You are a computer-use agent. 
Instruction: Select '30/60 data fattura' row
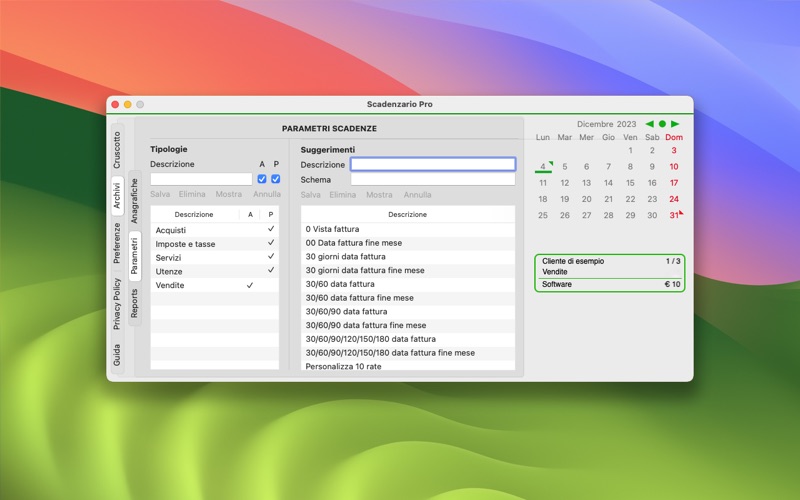(408, 284)
